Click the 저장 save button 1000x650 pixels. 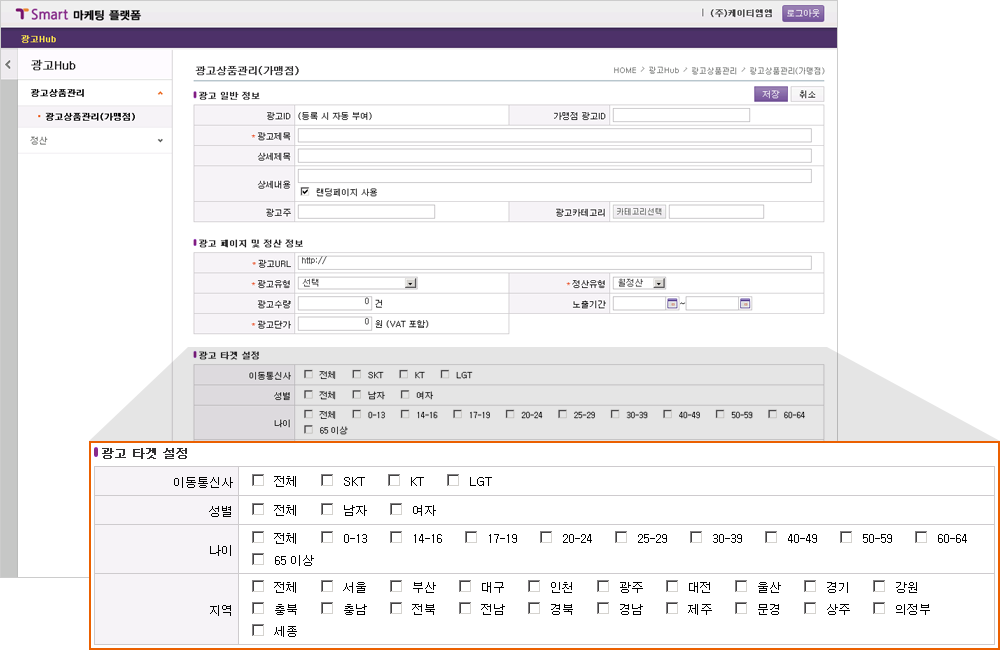(770, 94)
